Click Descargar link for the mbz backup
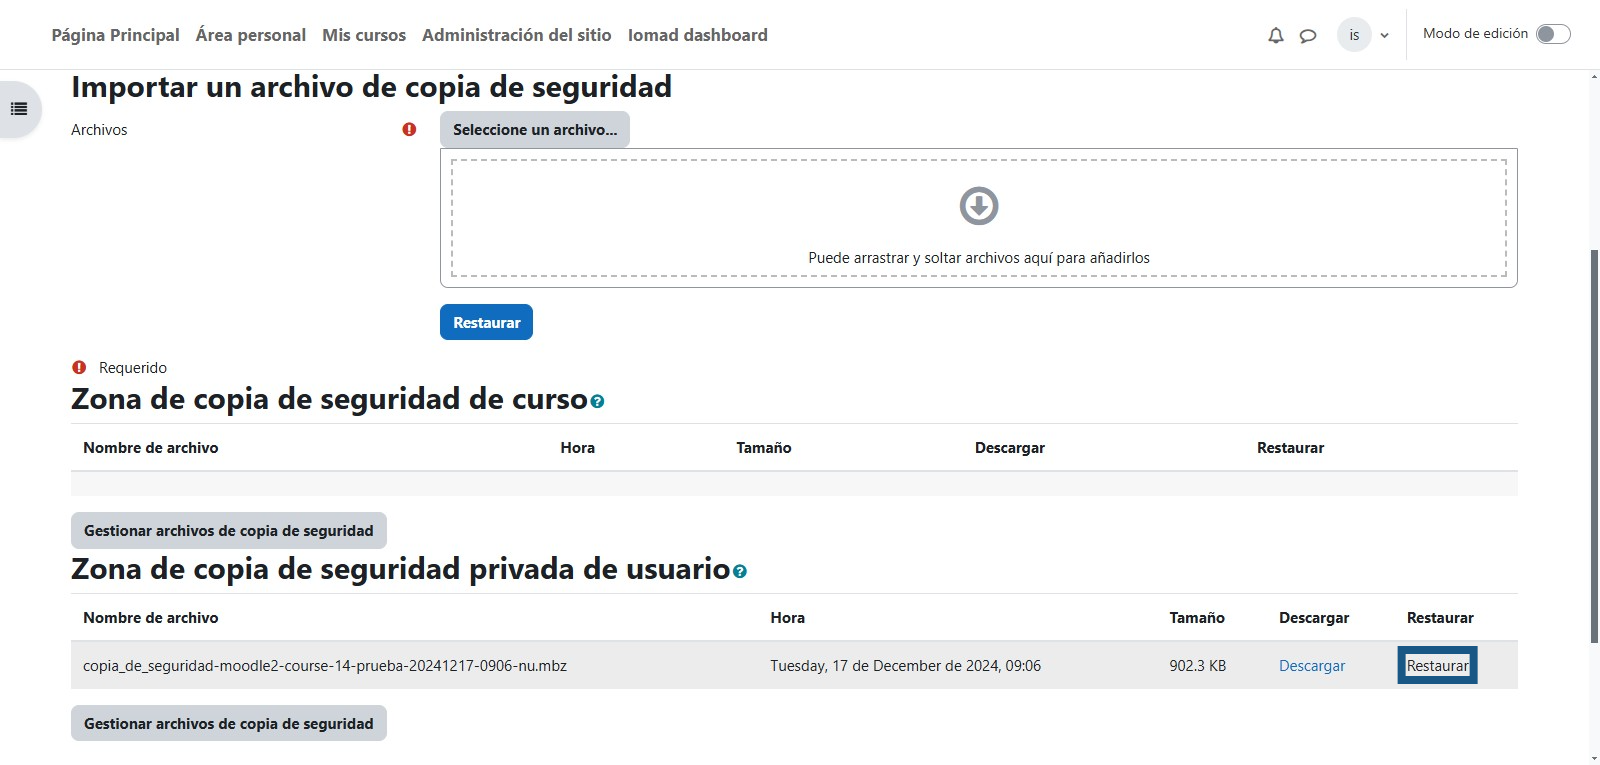The image size is (1600, 765). (x=1311, y=666)
